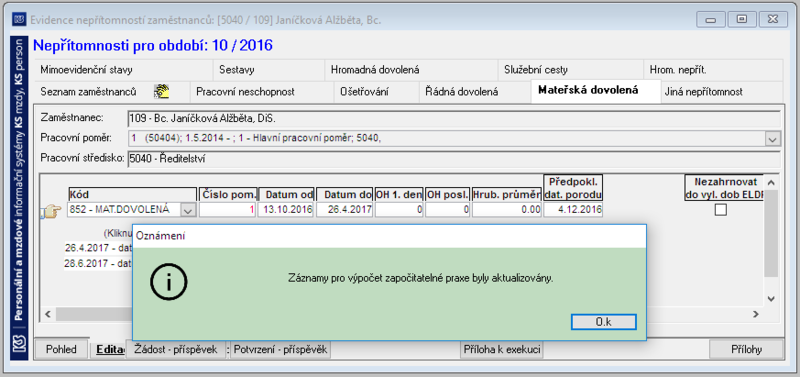Switch to the Pohled bottom tab

coord(61,349)
